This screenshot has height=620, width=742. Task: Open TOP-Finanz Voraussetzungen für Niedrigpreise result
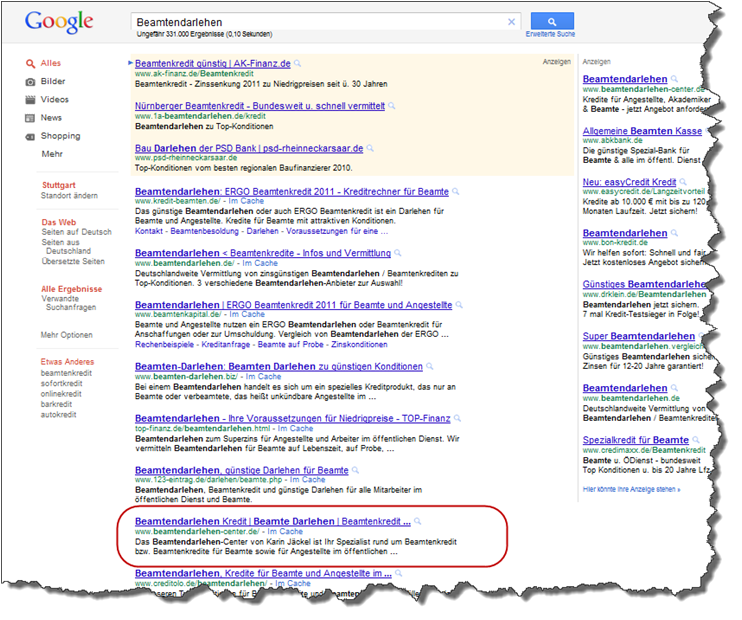292,419
